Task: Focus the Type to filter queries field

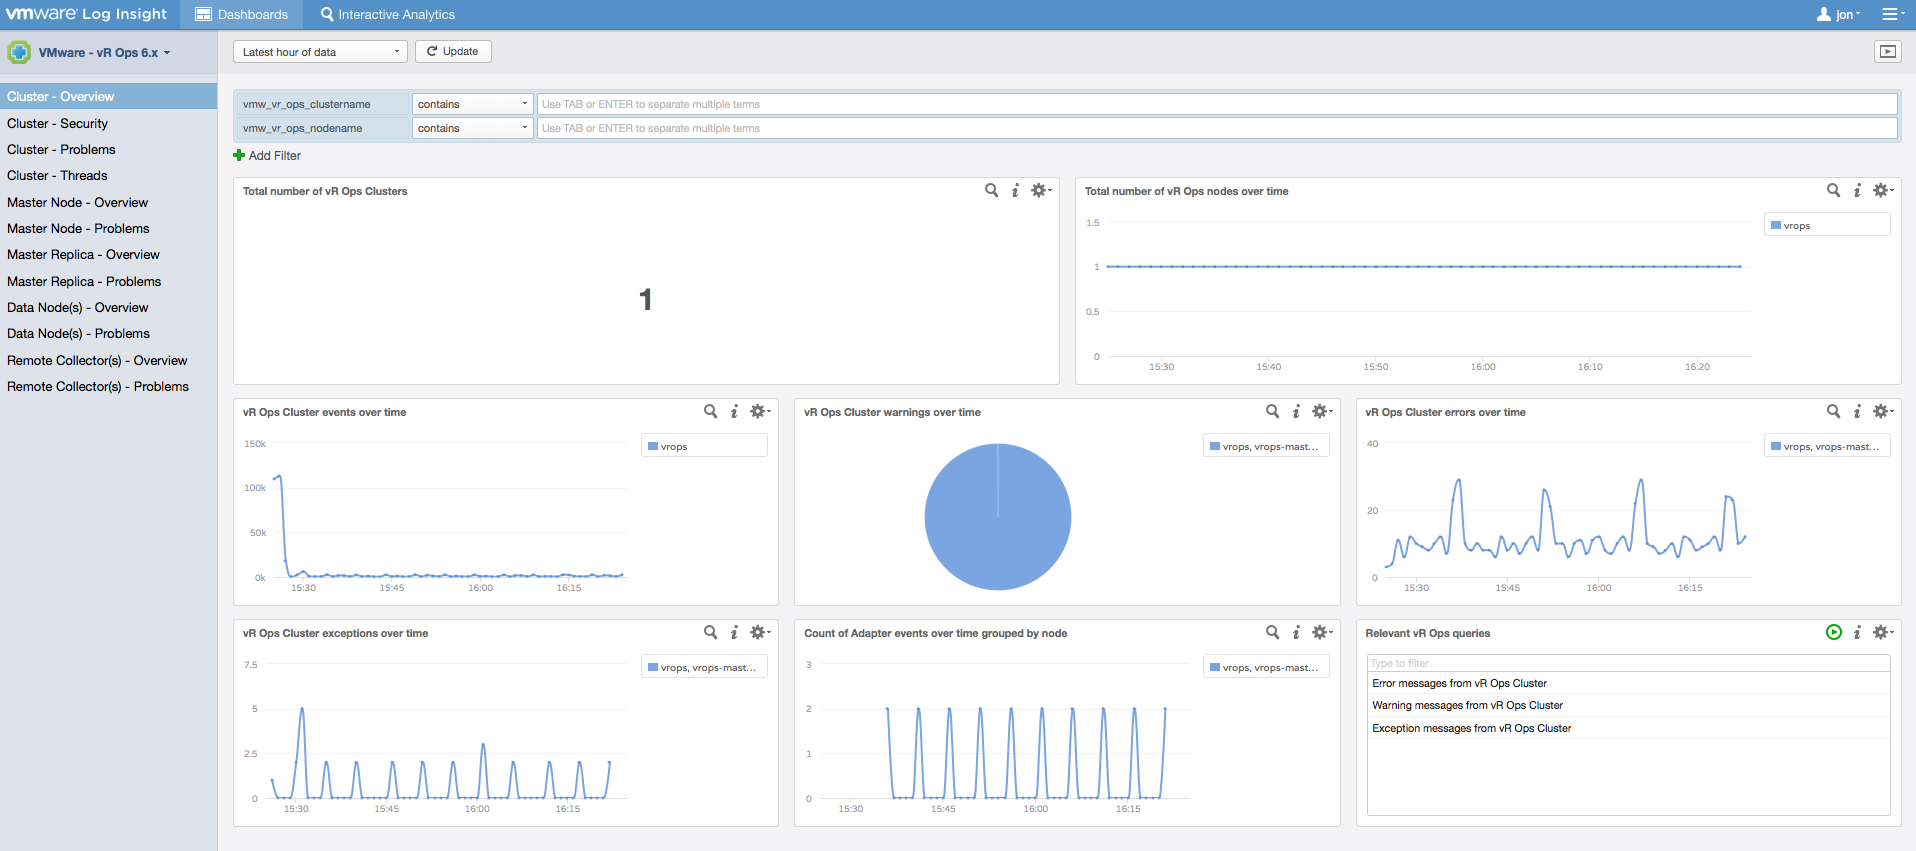Action: (1628, 663)
